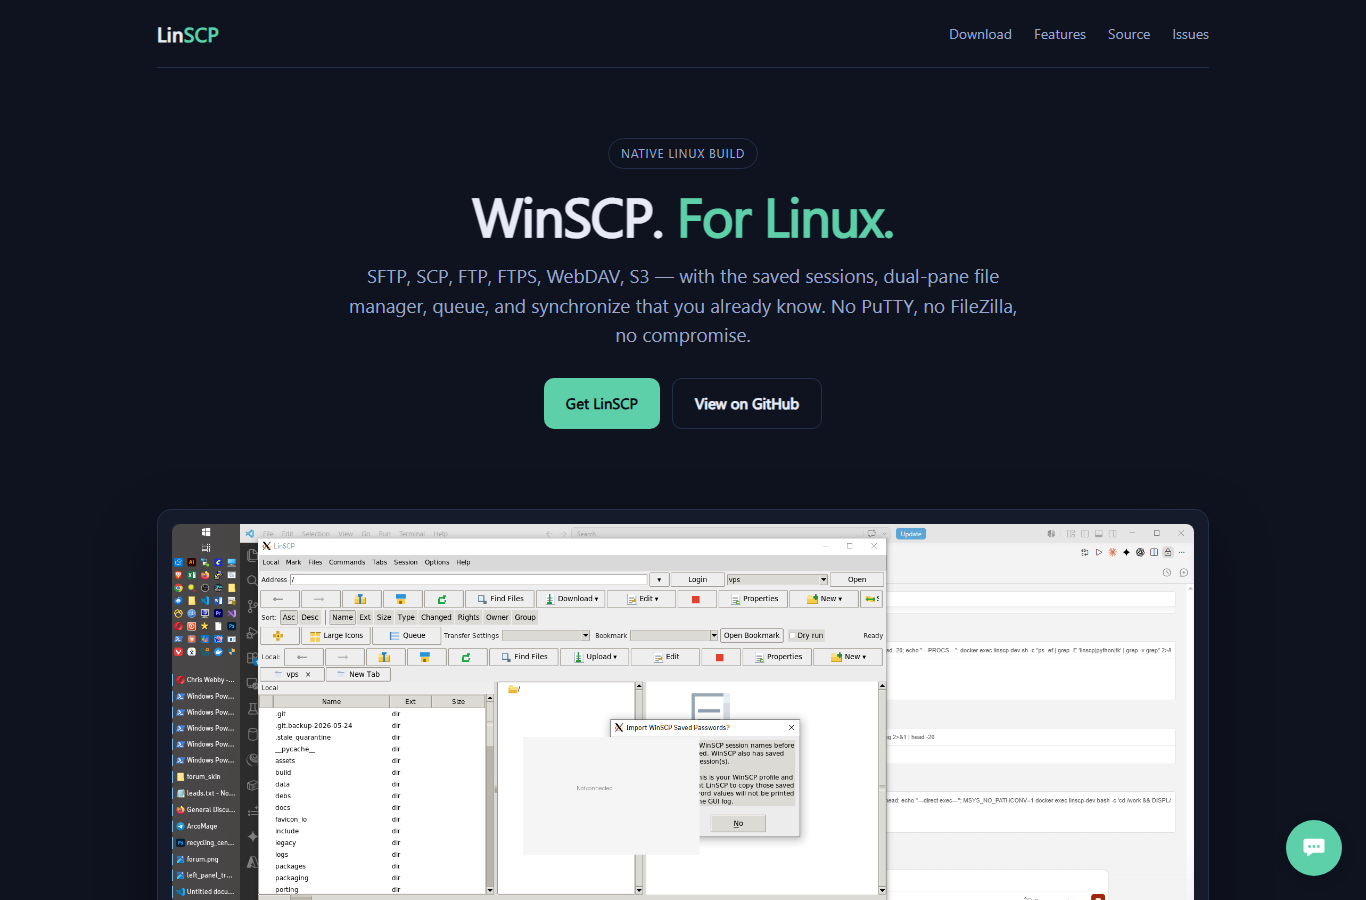Select the Name sort button
The width and height of the screenshot is (1366, 900).
[343, 618]
